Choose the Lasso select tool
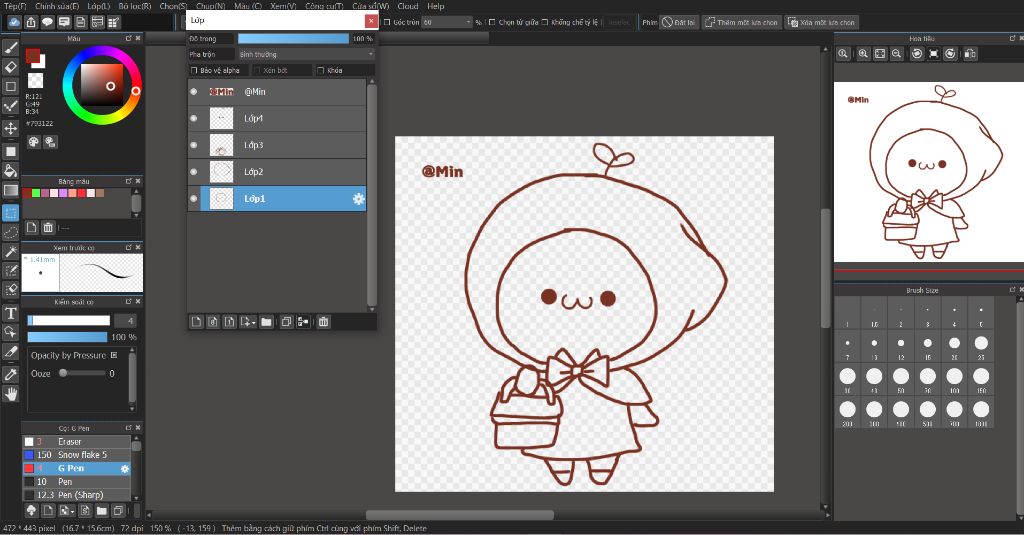Viewport: 1024px width, 535px height. 10,233
